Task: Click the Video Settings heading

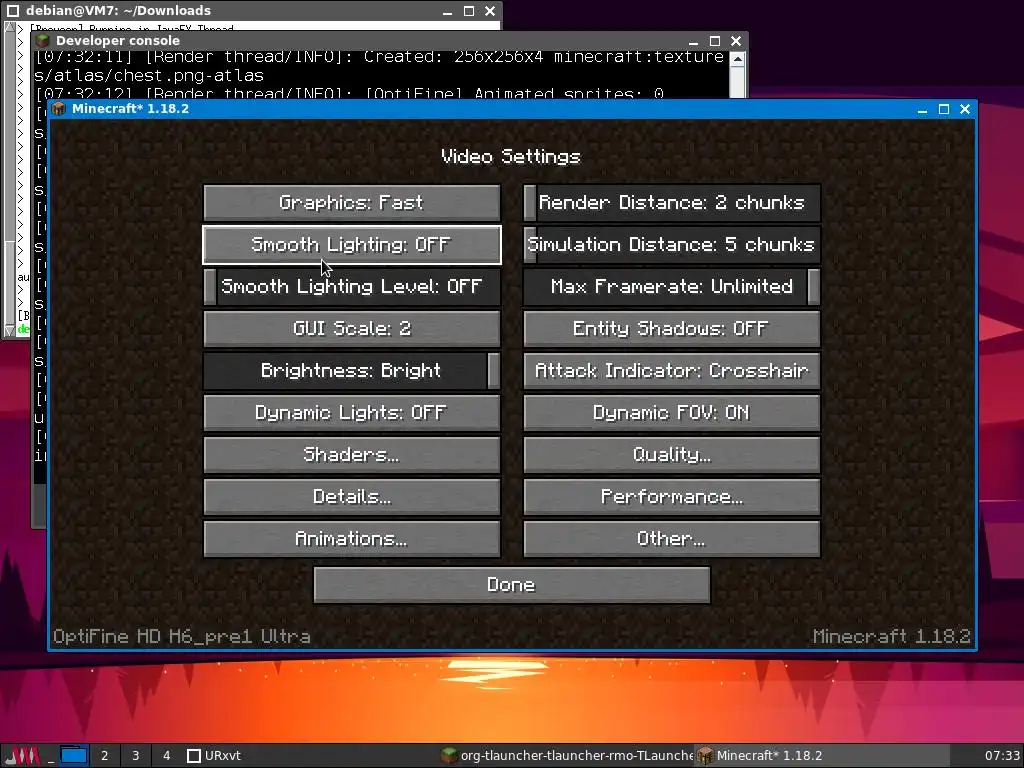Action: (x=511, y=157)
